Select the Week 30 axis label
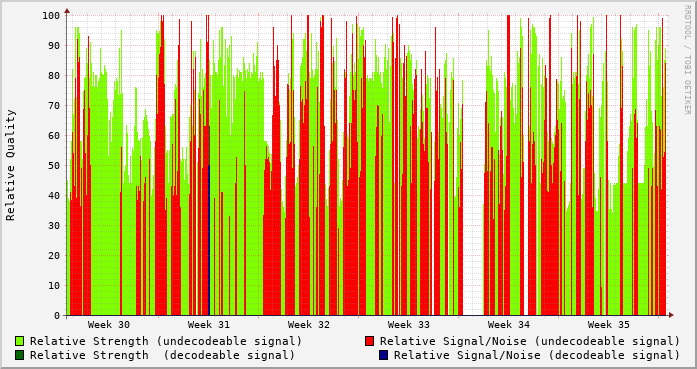 pos(109,325)
